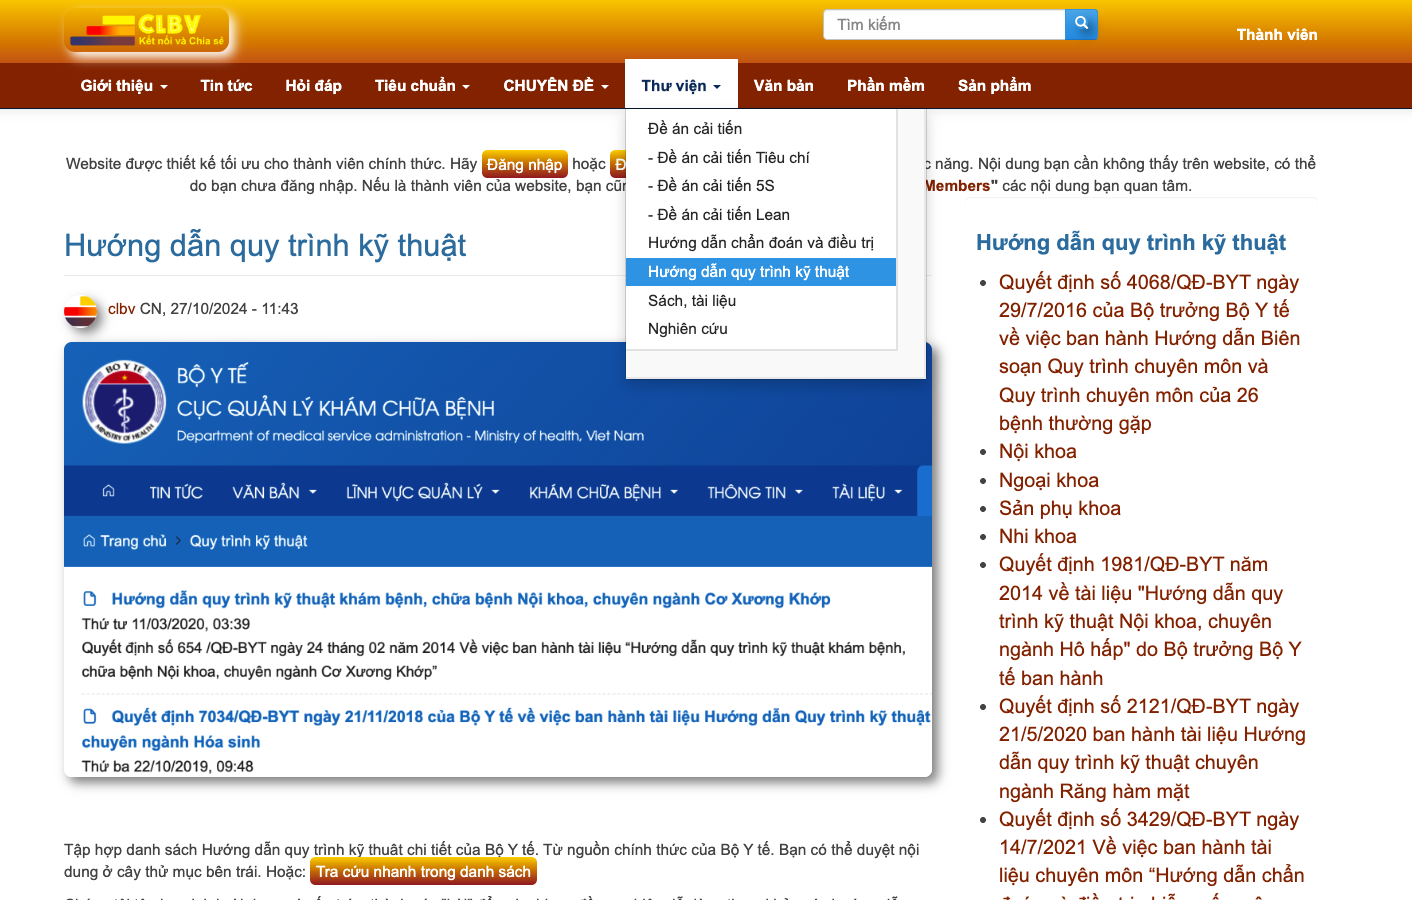
Task: Click document icon beside Quyết định 7034/QĐ-BYT
Action: (x=90, y=716)
